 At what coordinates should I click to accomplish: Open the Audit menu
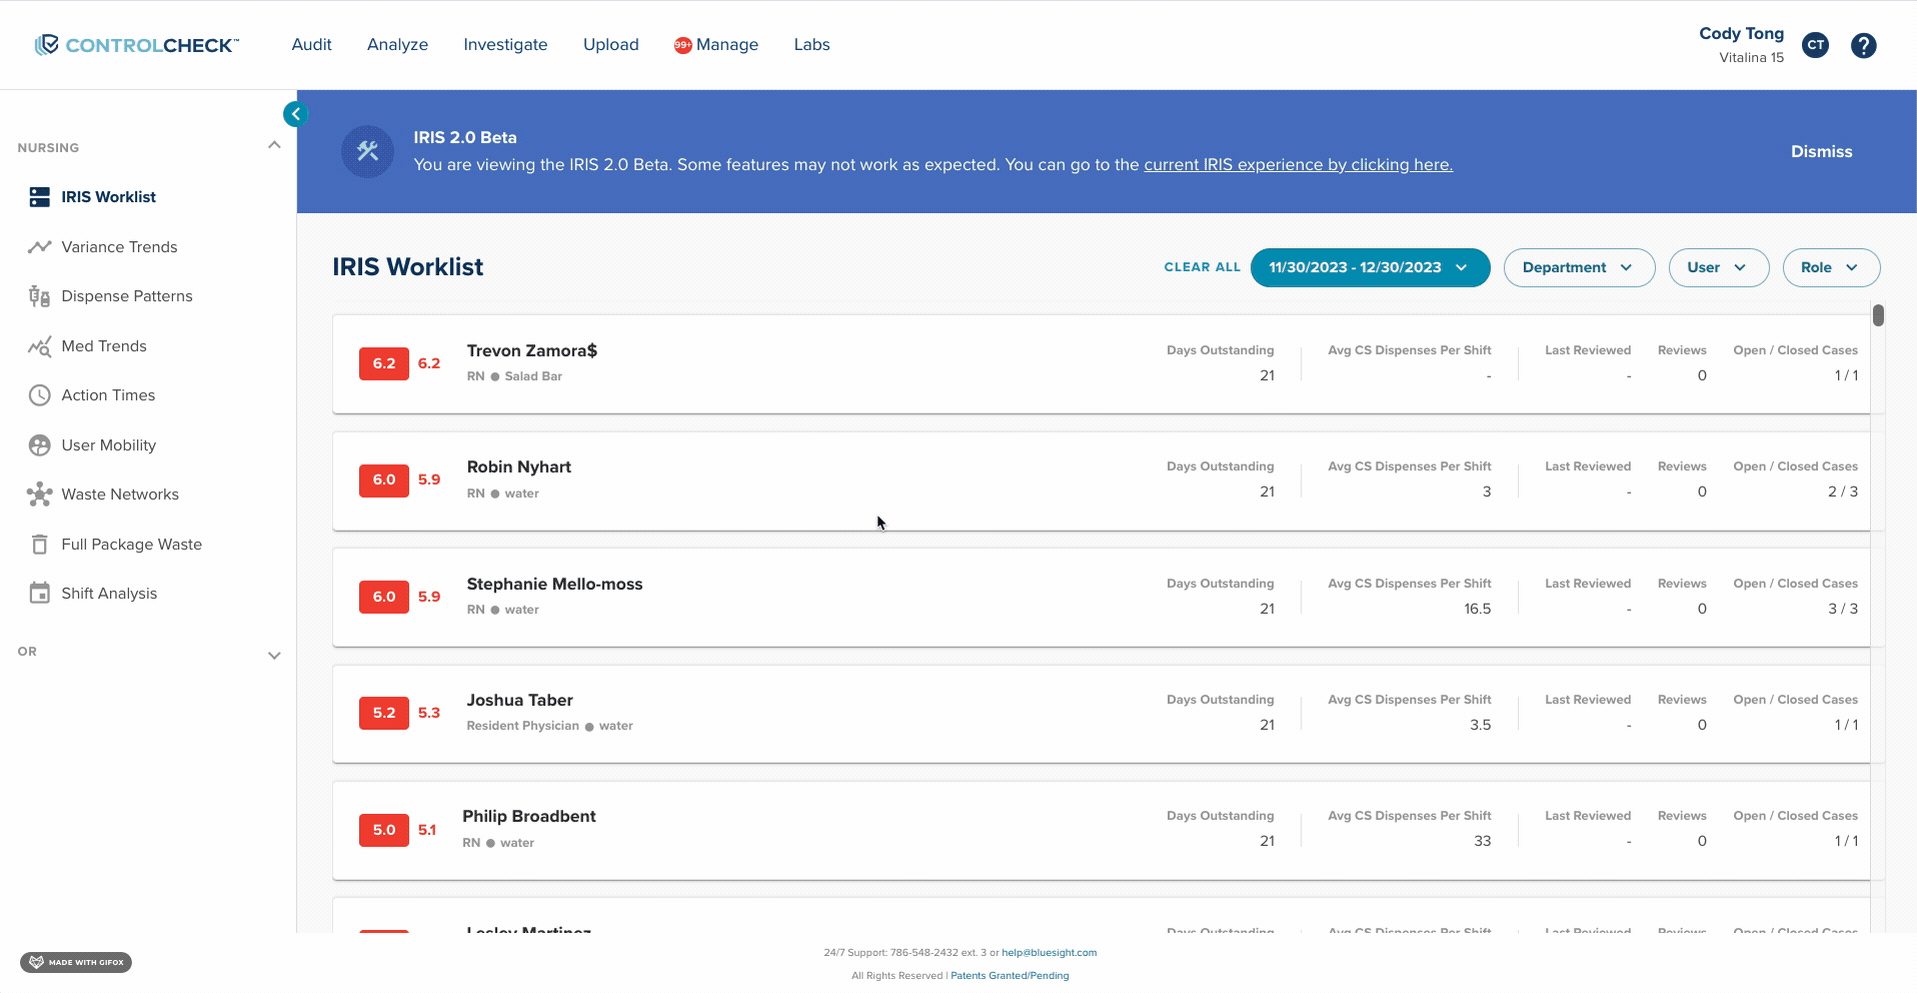click(311, 45)
